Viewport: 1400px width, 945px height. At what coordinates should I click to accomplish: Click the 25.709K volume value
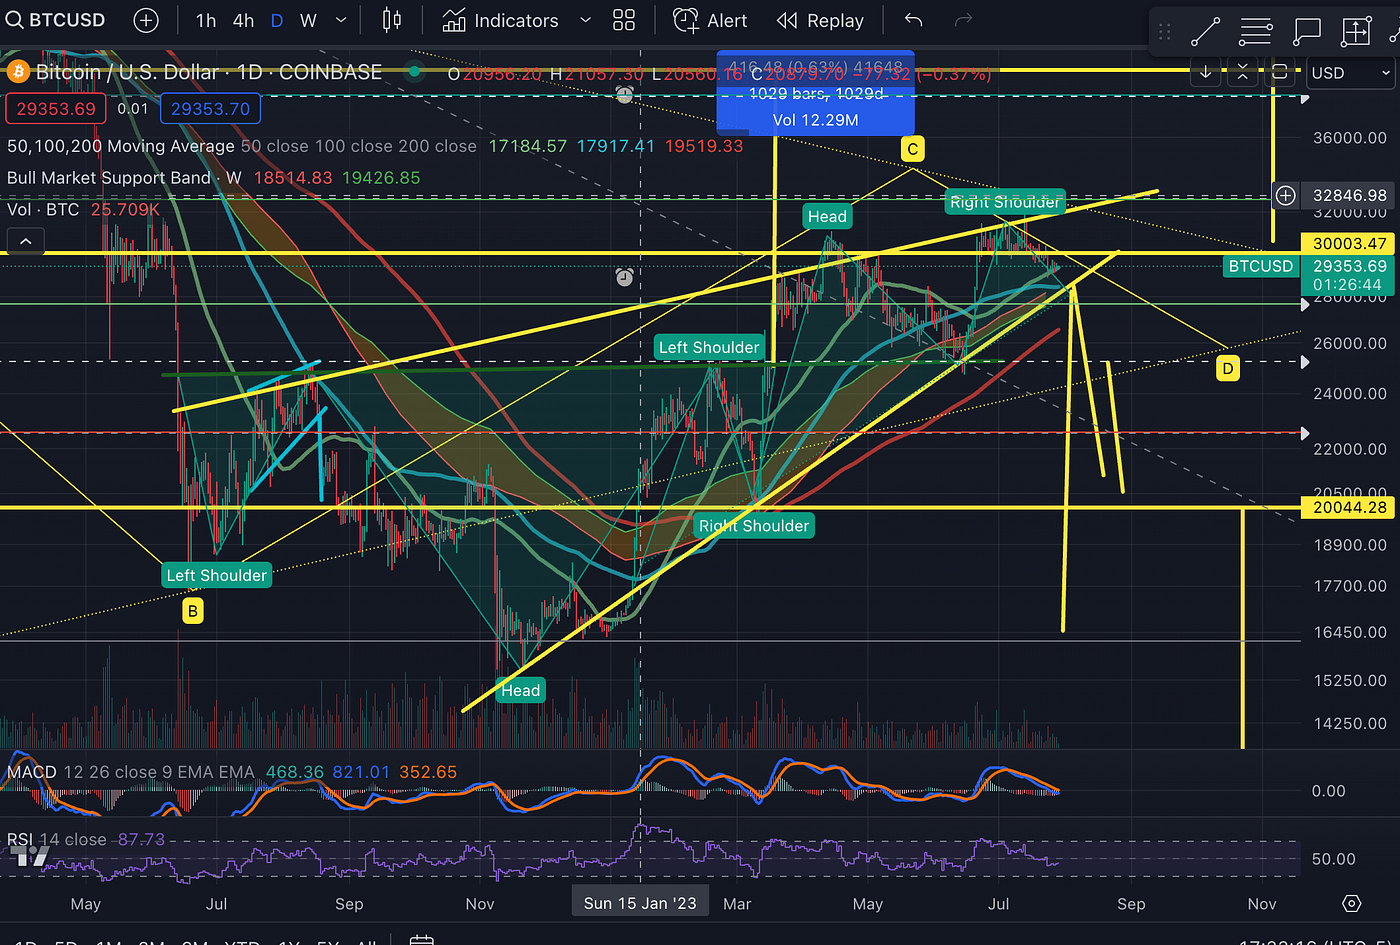point(125,209)
